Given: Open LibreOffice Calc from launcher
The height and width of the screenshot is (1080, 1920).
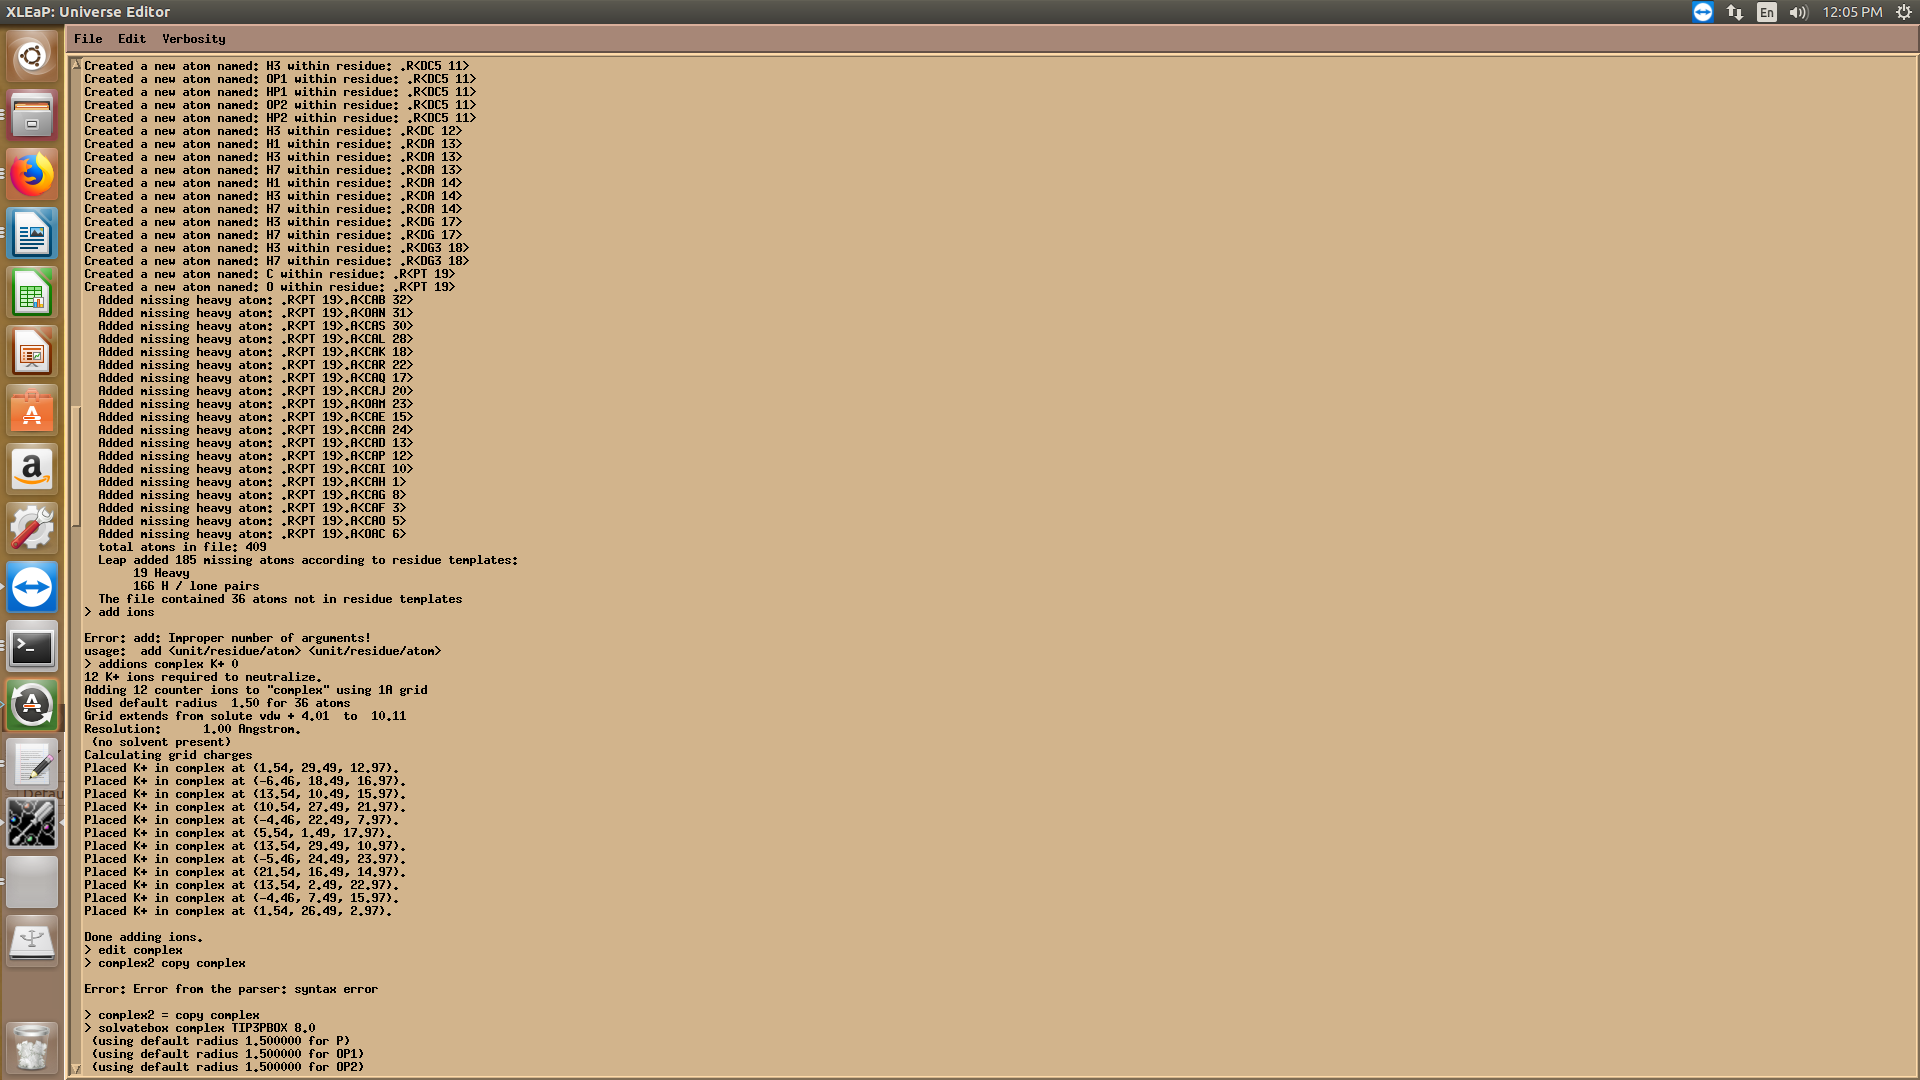Looking at the screenshot, I should click(x=32, y=293).
